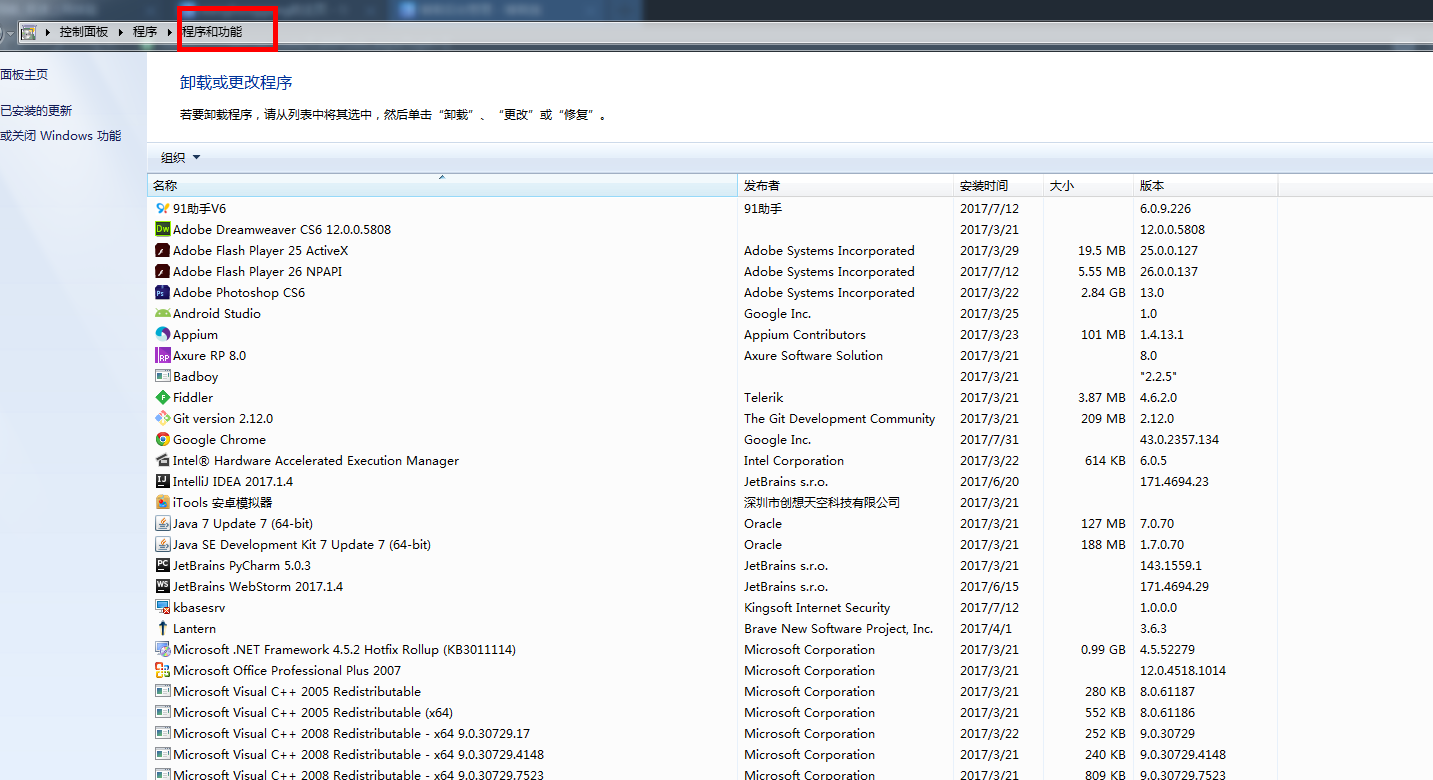
Task: Open the 已安装的更新 link
Action: 36,111
